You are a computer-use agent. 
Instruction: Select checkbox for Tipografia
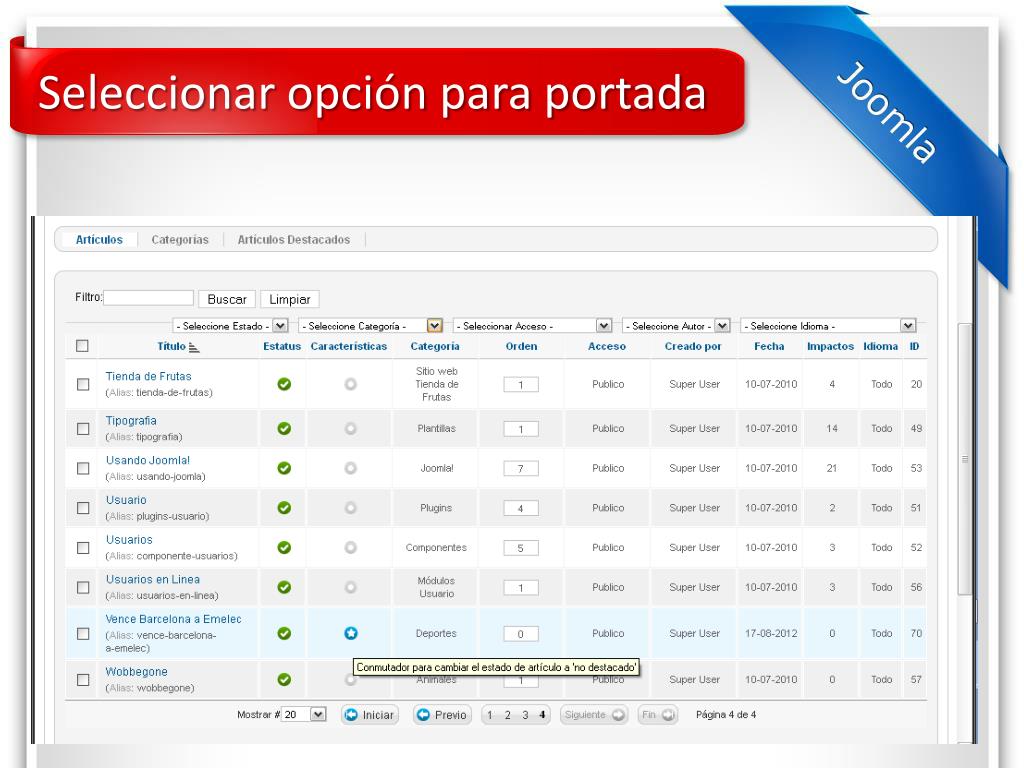83,428
